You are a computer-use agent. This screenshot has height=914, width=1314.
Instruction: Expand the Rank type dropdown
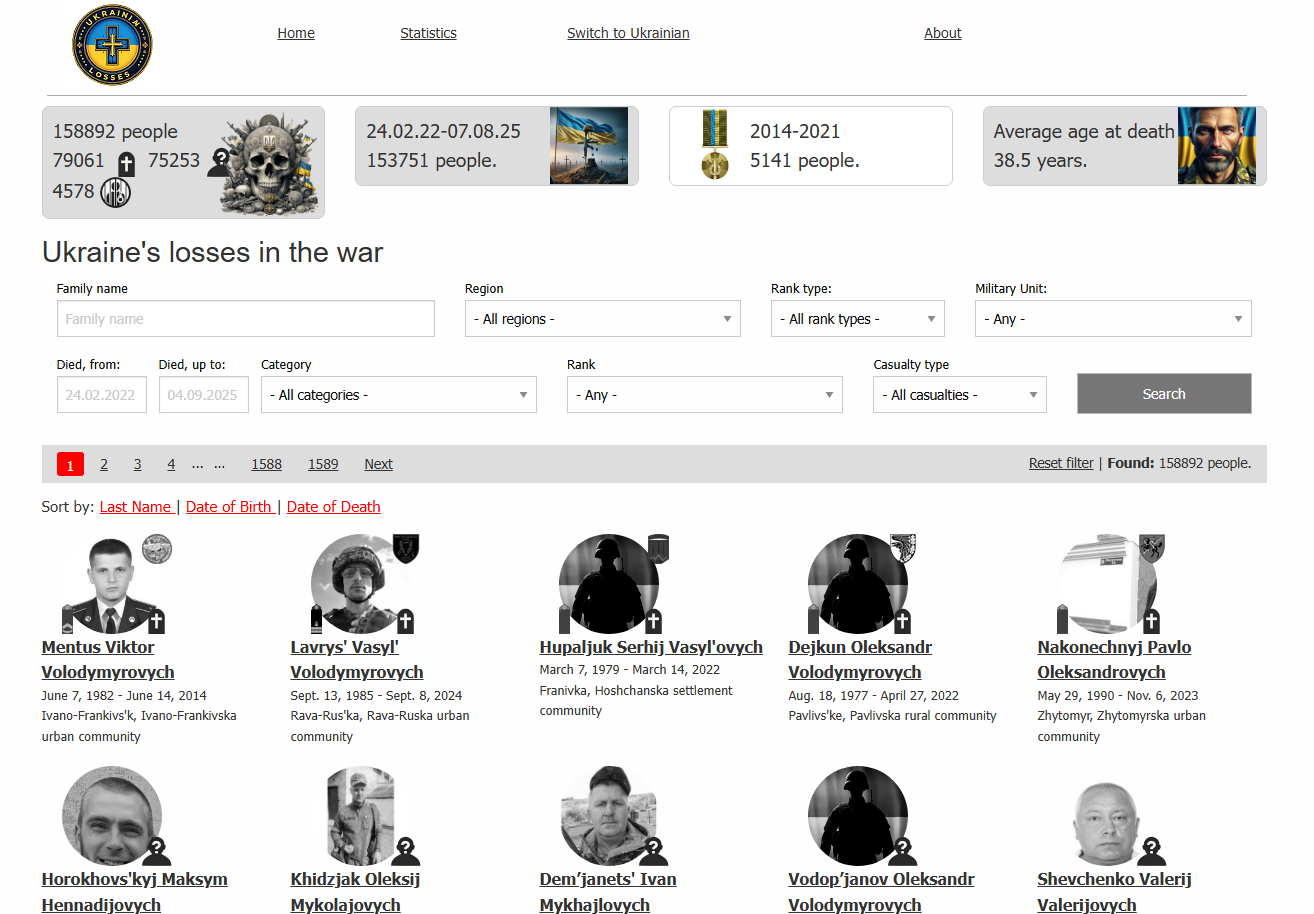click(x=857, y=319)
